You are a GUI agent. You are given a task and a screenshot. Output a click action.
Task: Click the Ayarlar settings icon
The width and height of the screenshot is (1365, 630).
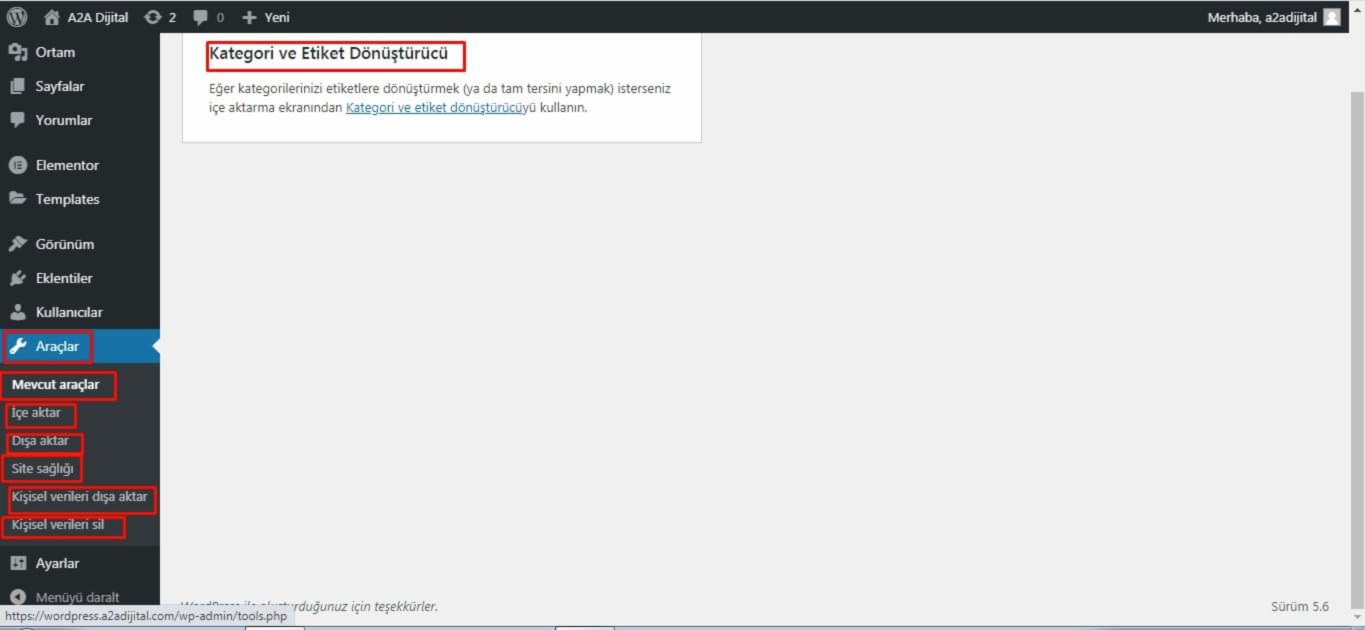(x=17, y=563)
